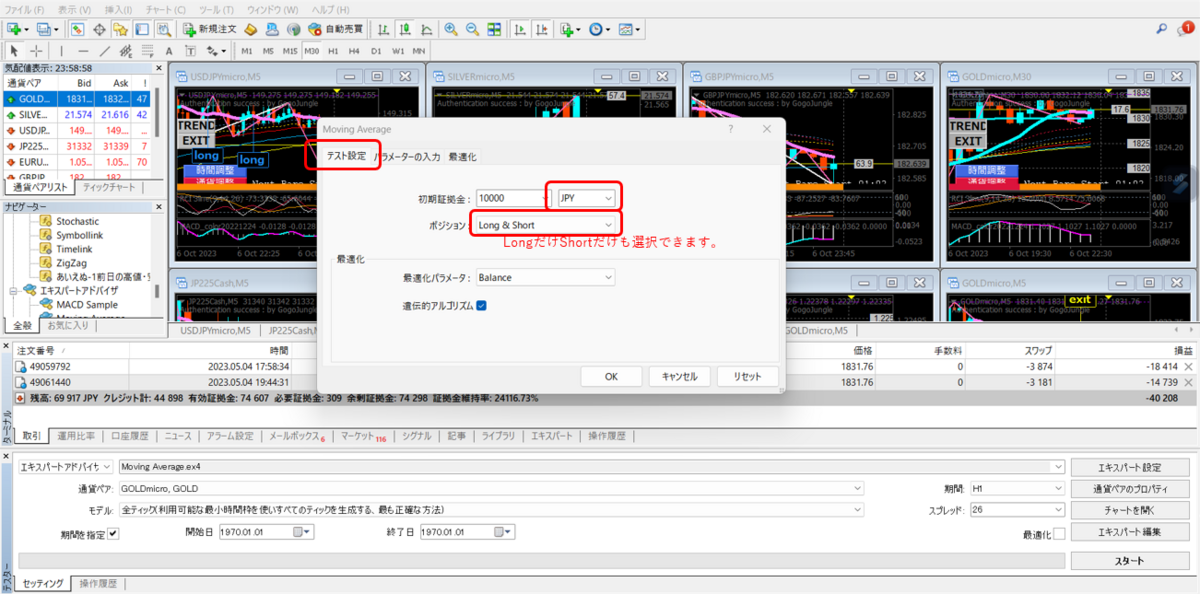The image size is (1200, 594).
Task: Open the 口座履歴 terminal tab
Action: (x=129, y=436)
